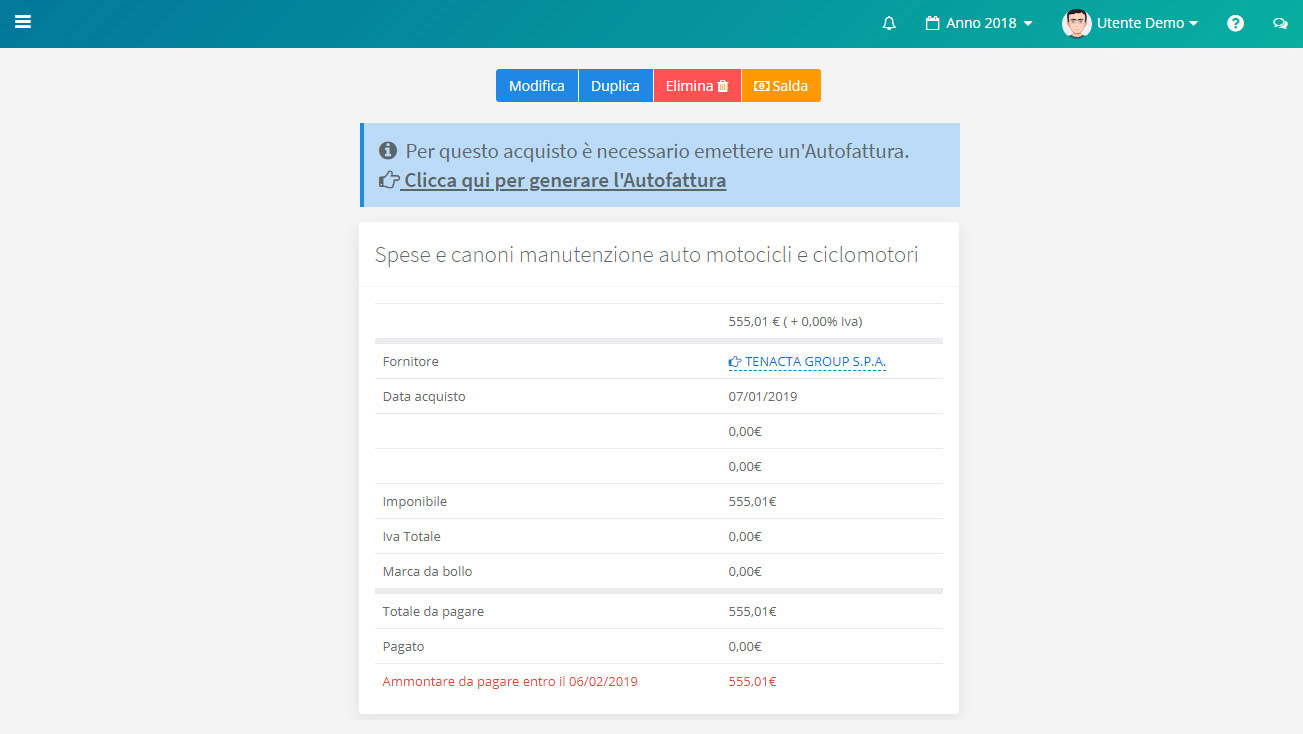Click the trash icon on Elimina
The height and width of the screenshot is (734, 1303).
click(723, 86)
